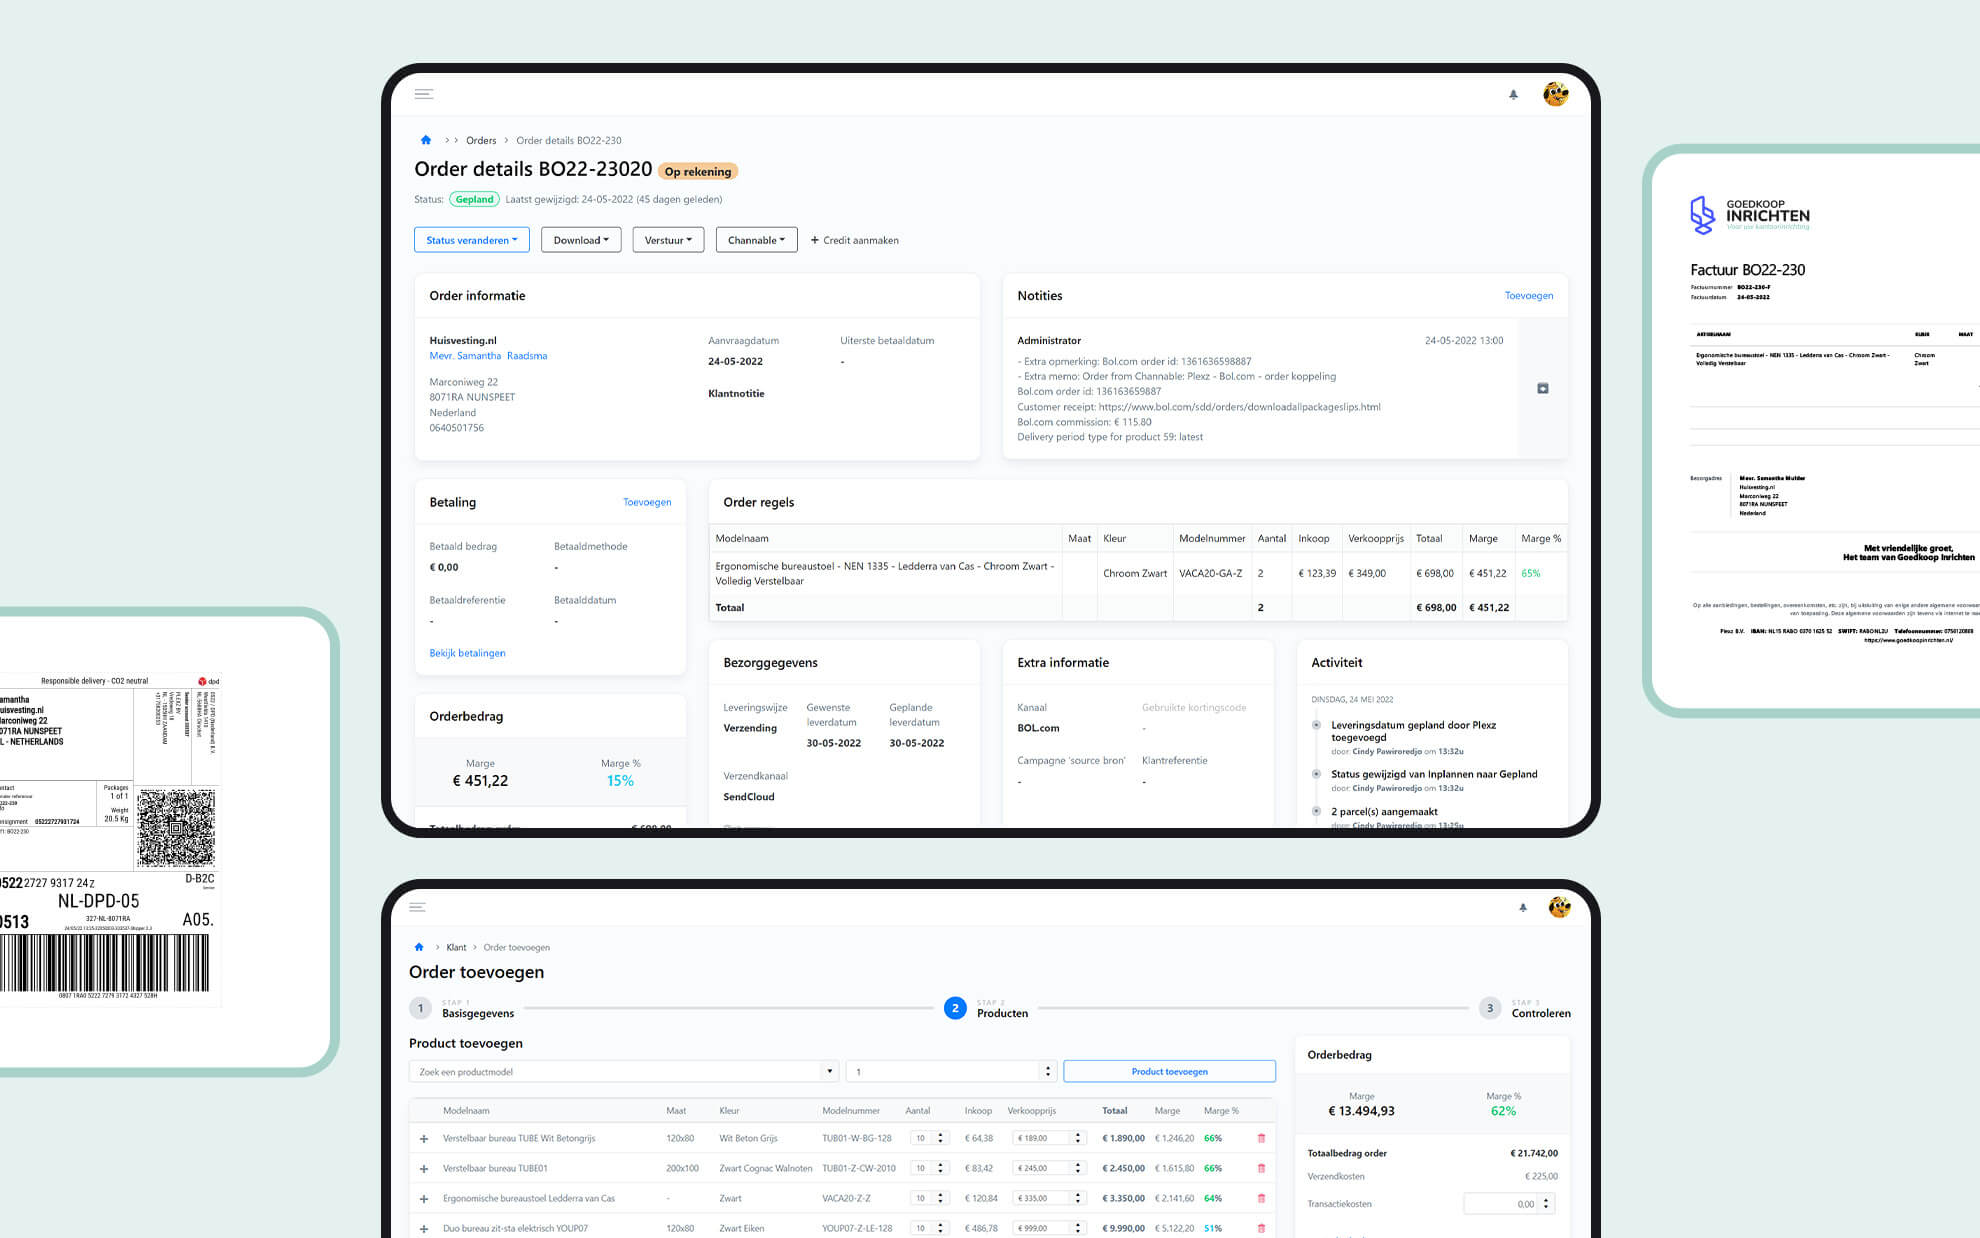Click the Marge % 62% value in Orderbedrag

coord(1503,1111)
